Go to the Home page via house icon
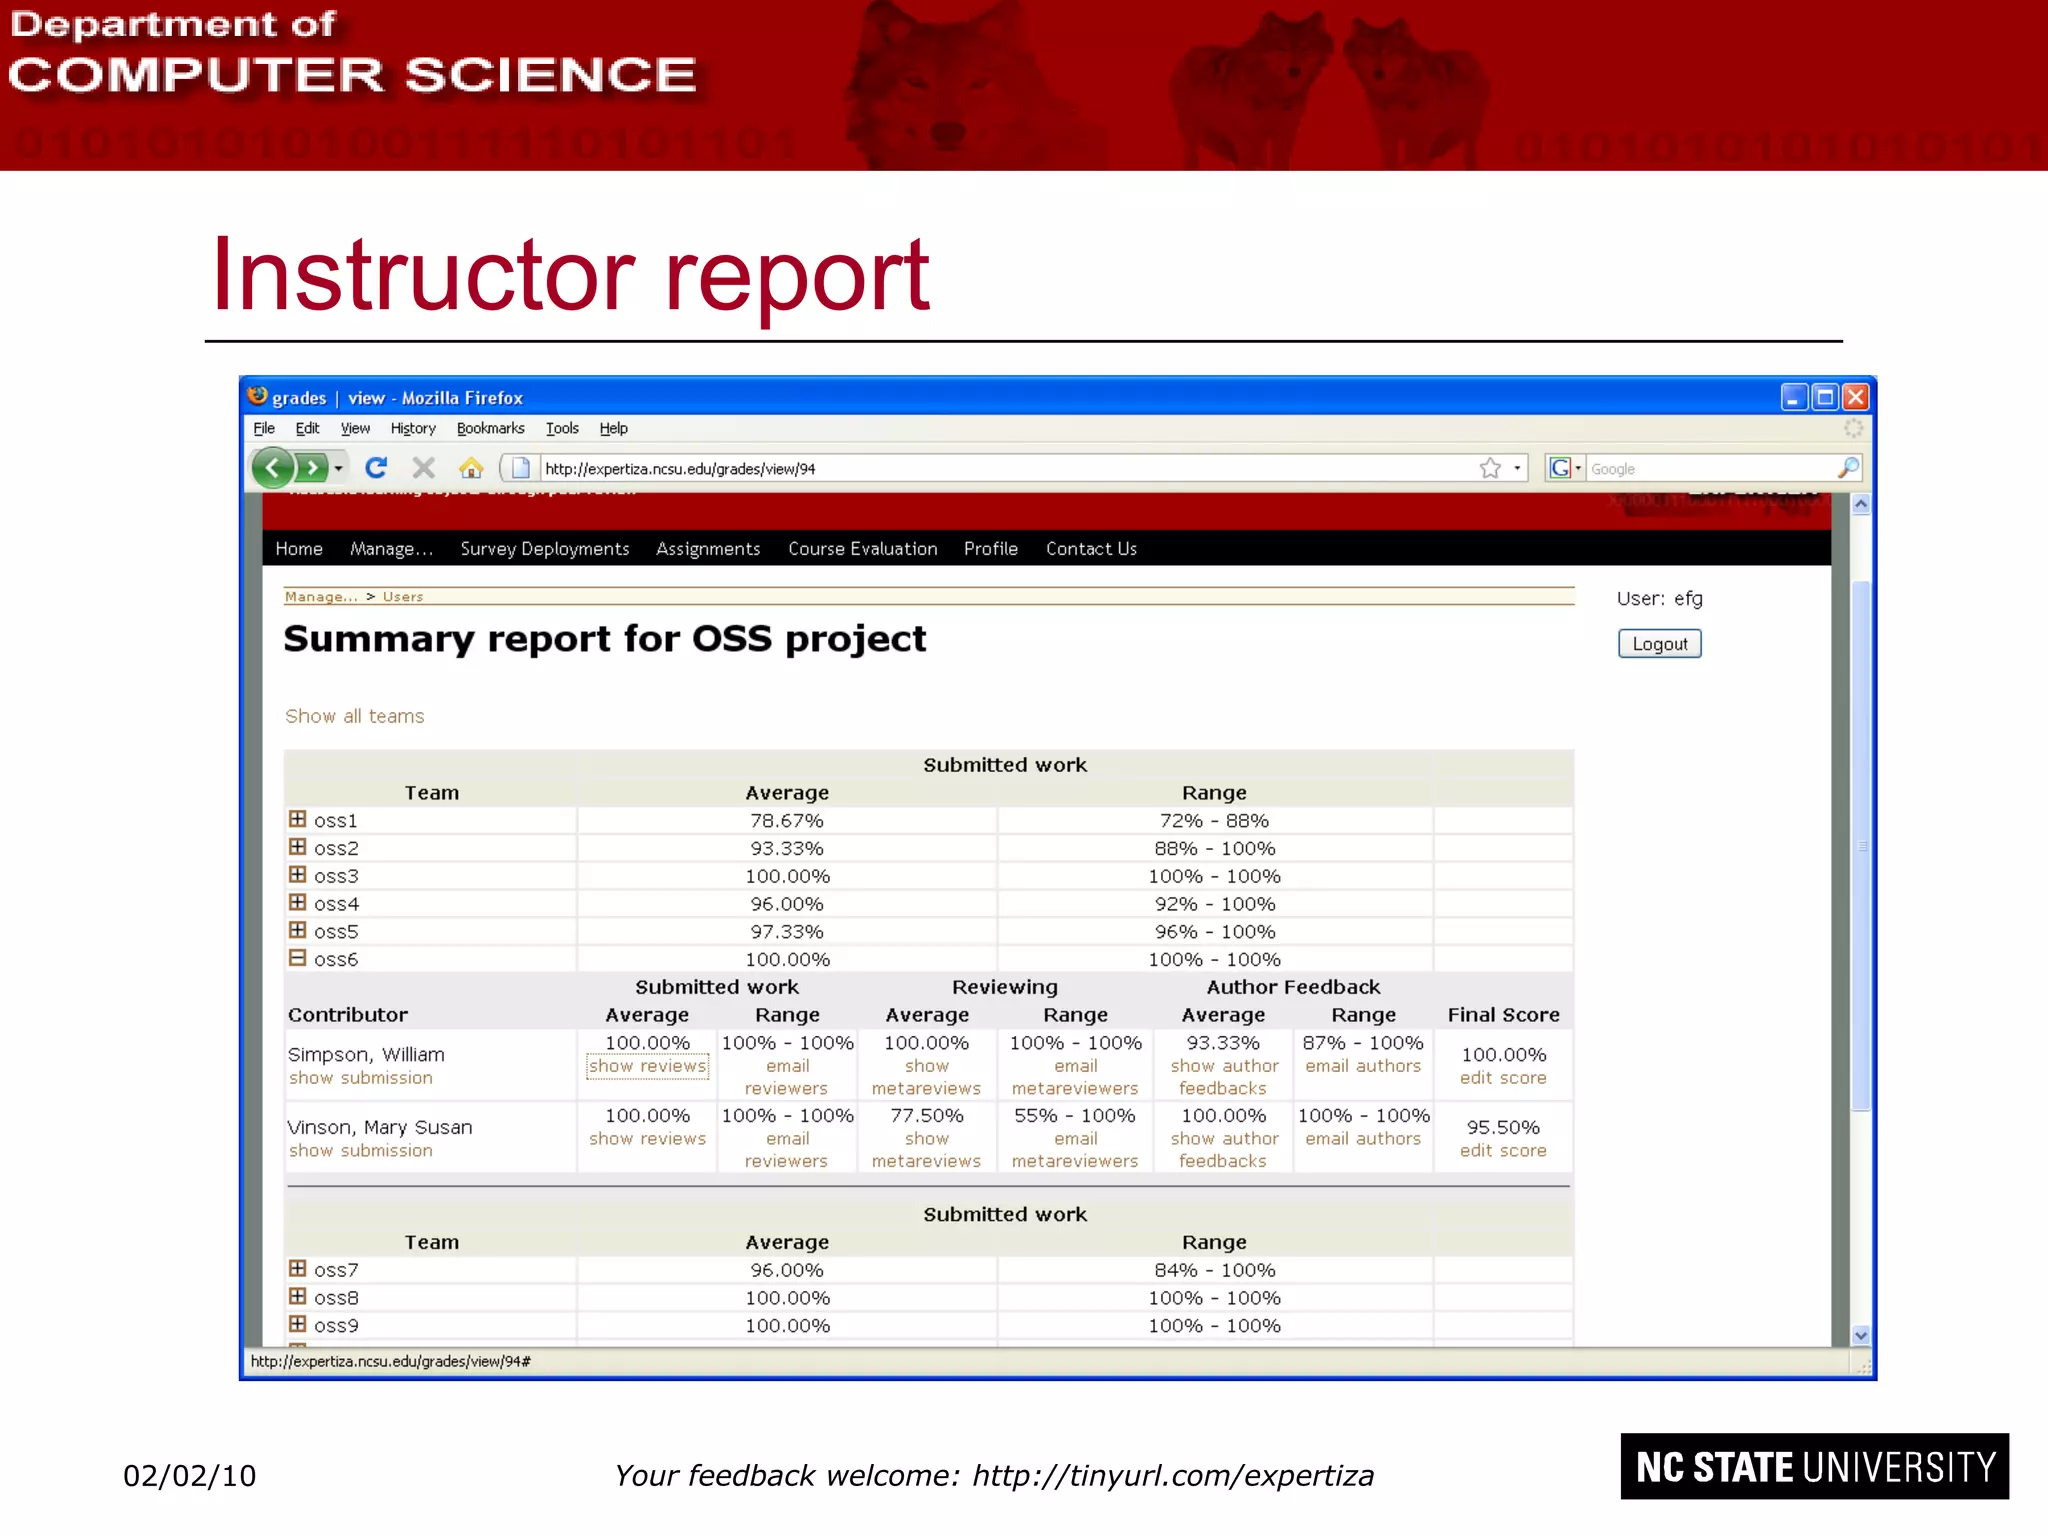 471,467
